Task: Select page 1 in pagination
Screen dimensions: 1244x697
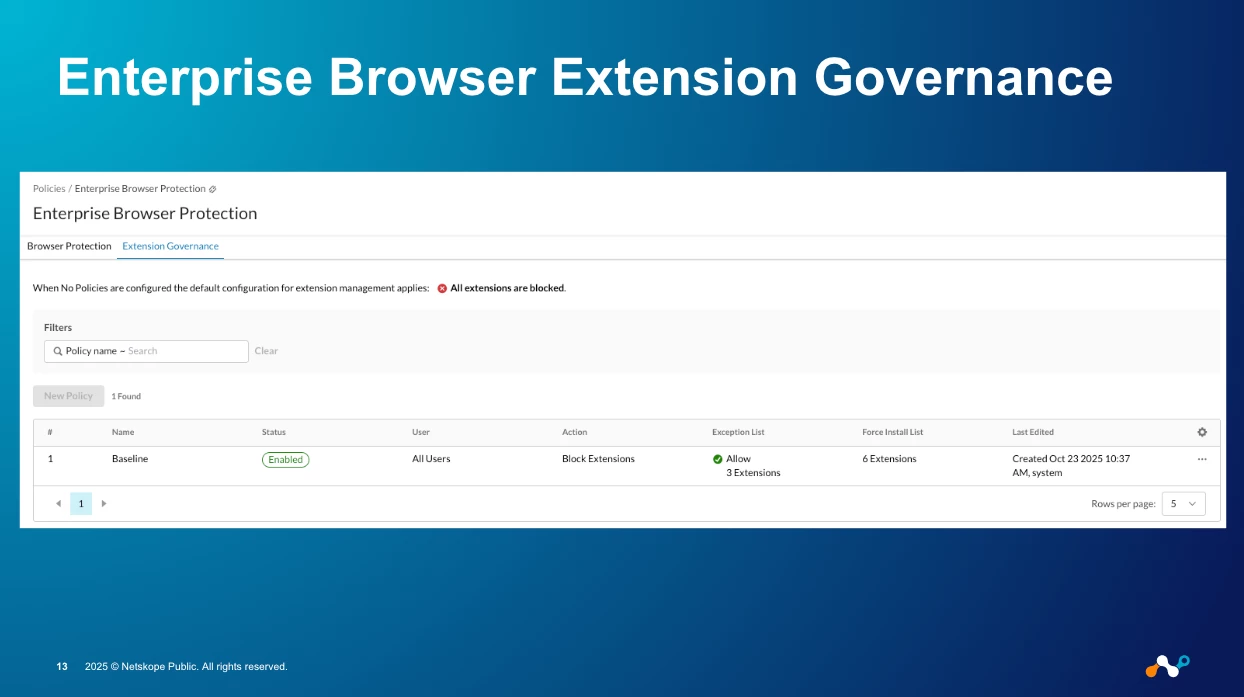Action: click(81, 503)
